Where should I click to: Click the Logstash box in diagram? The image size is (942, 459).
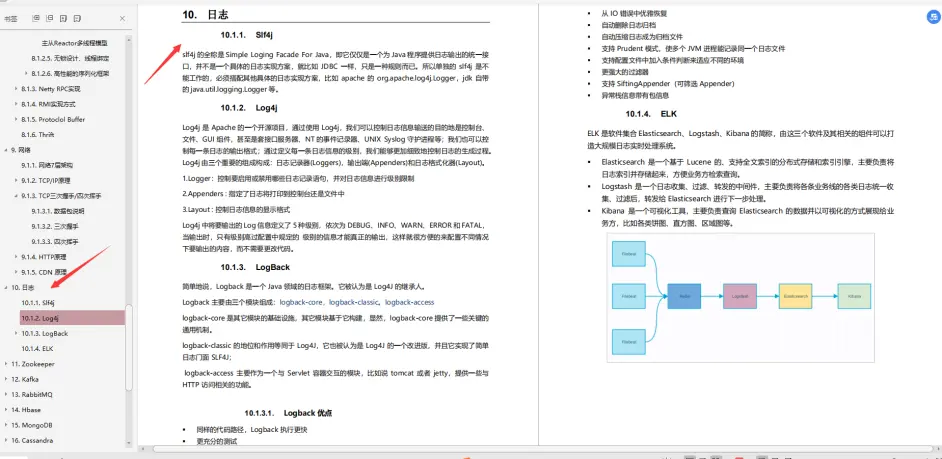(740, 296)
